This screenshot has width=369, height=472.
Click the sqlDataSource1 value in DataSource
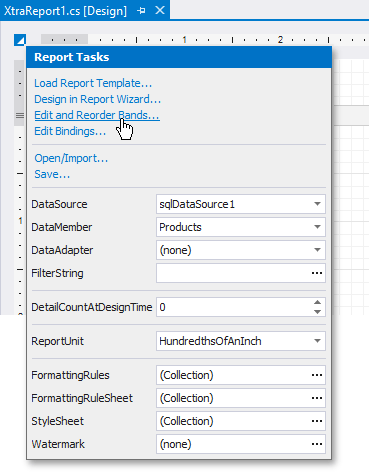pos(197,204)
